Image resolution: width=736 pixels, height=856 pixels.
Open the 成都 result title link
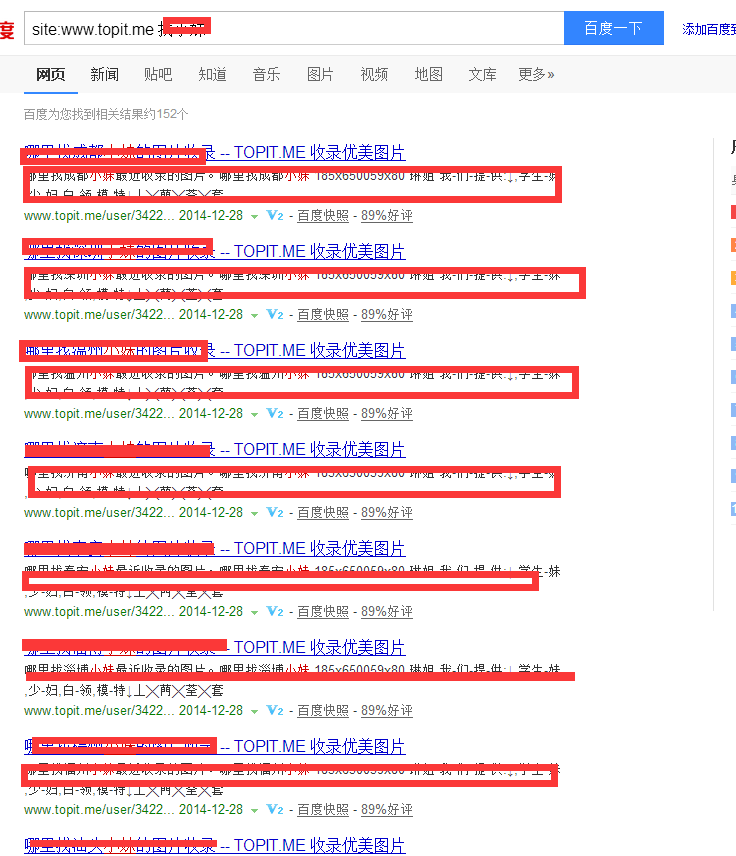coord(215,152)
